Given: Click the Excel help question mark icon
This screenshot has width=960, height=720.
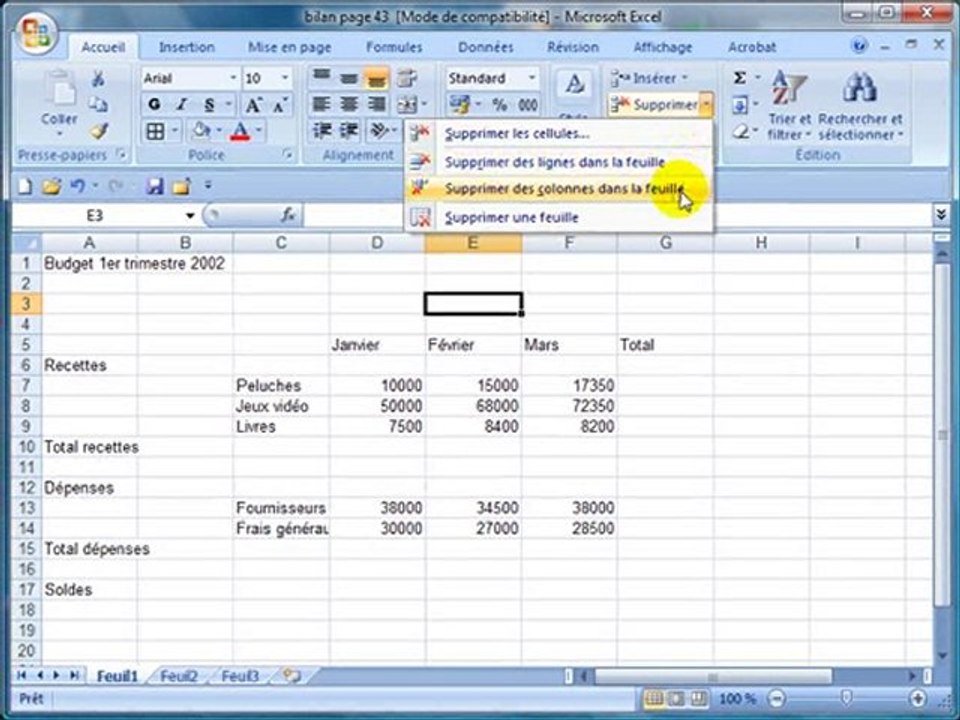Looking at the screenshot, I should (860, 46).
